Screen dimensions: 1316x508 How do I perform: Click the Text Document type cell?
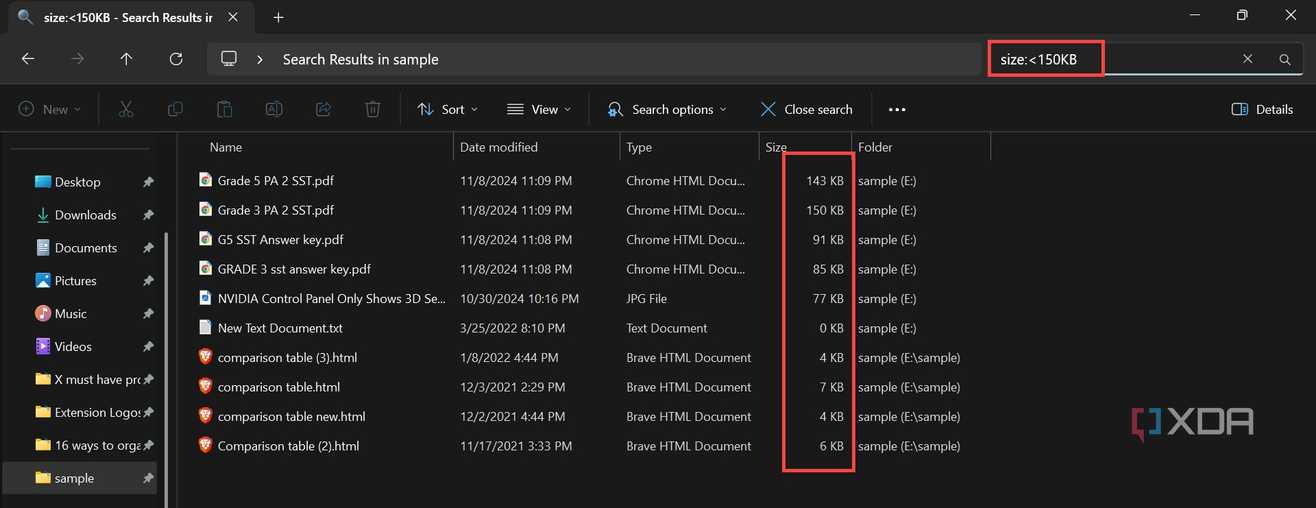point(666,328)
